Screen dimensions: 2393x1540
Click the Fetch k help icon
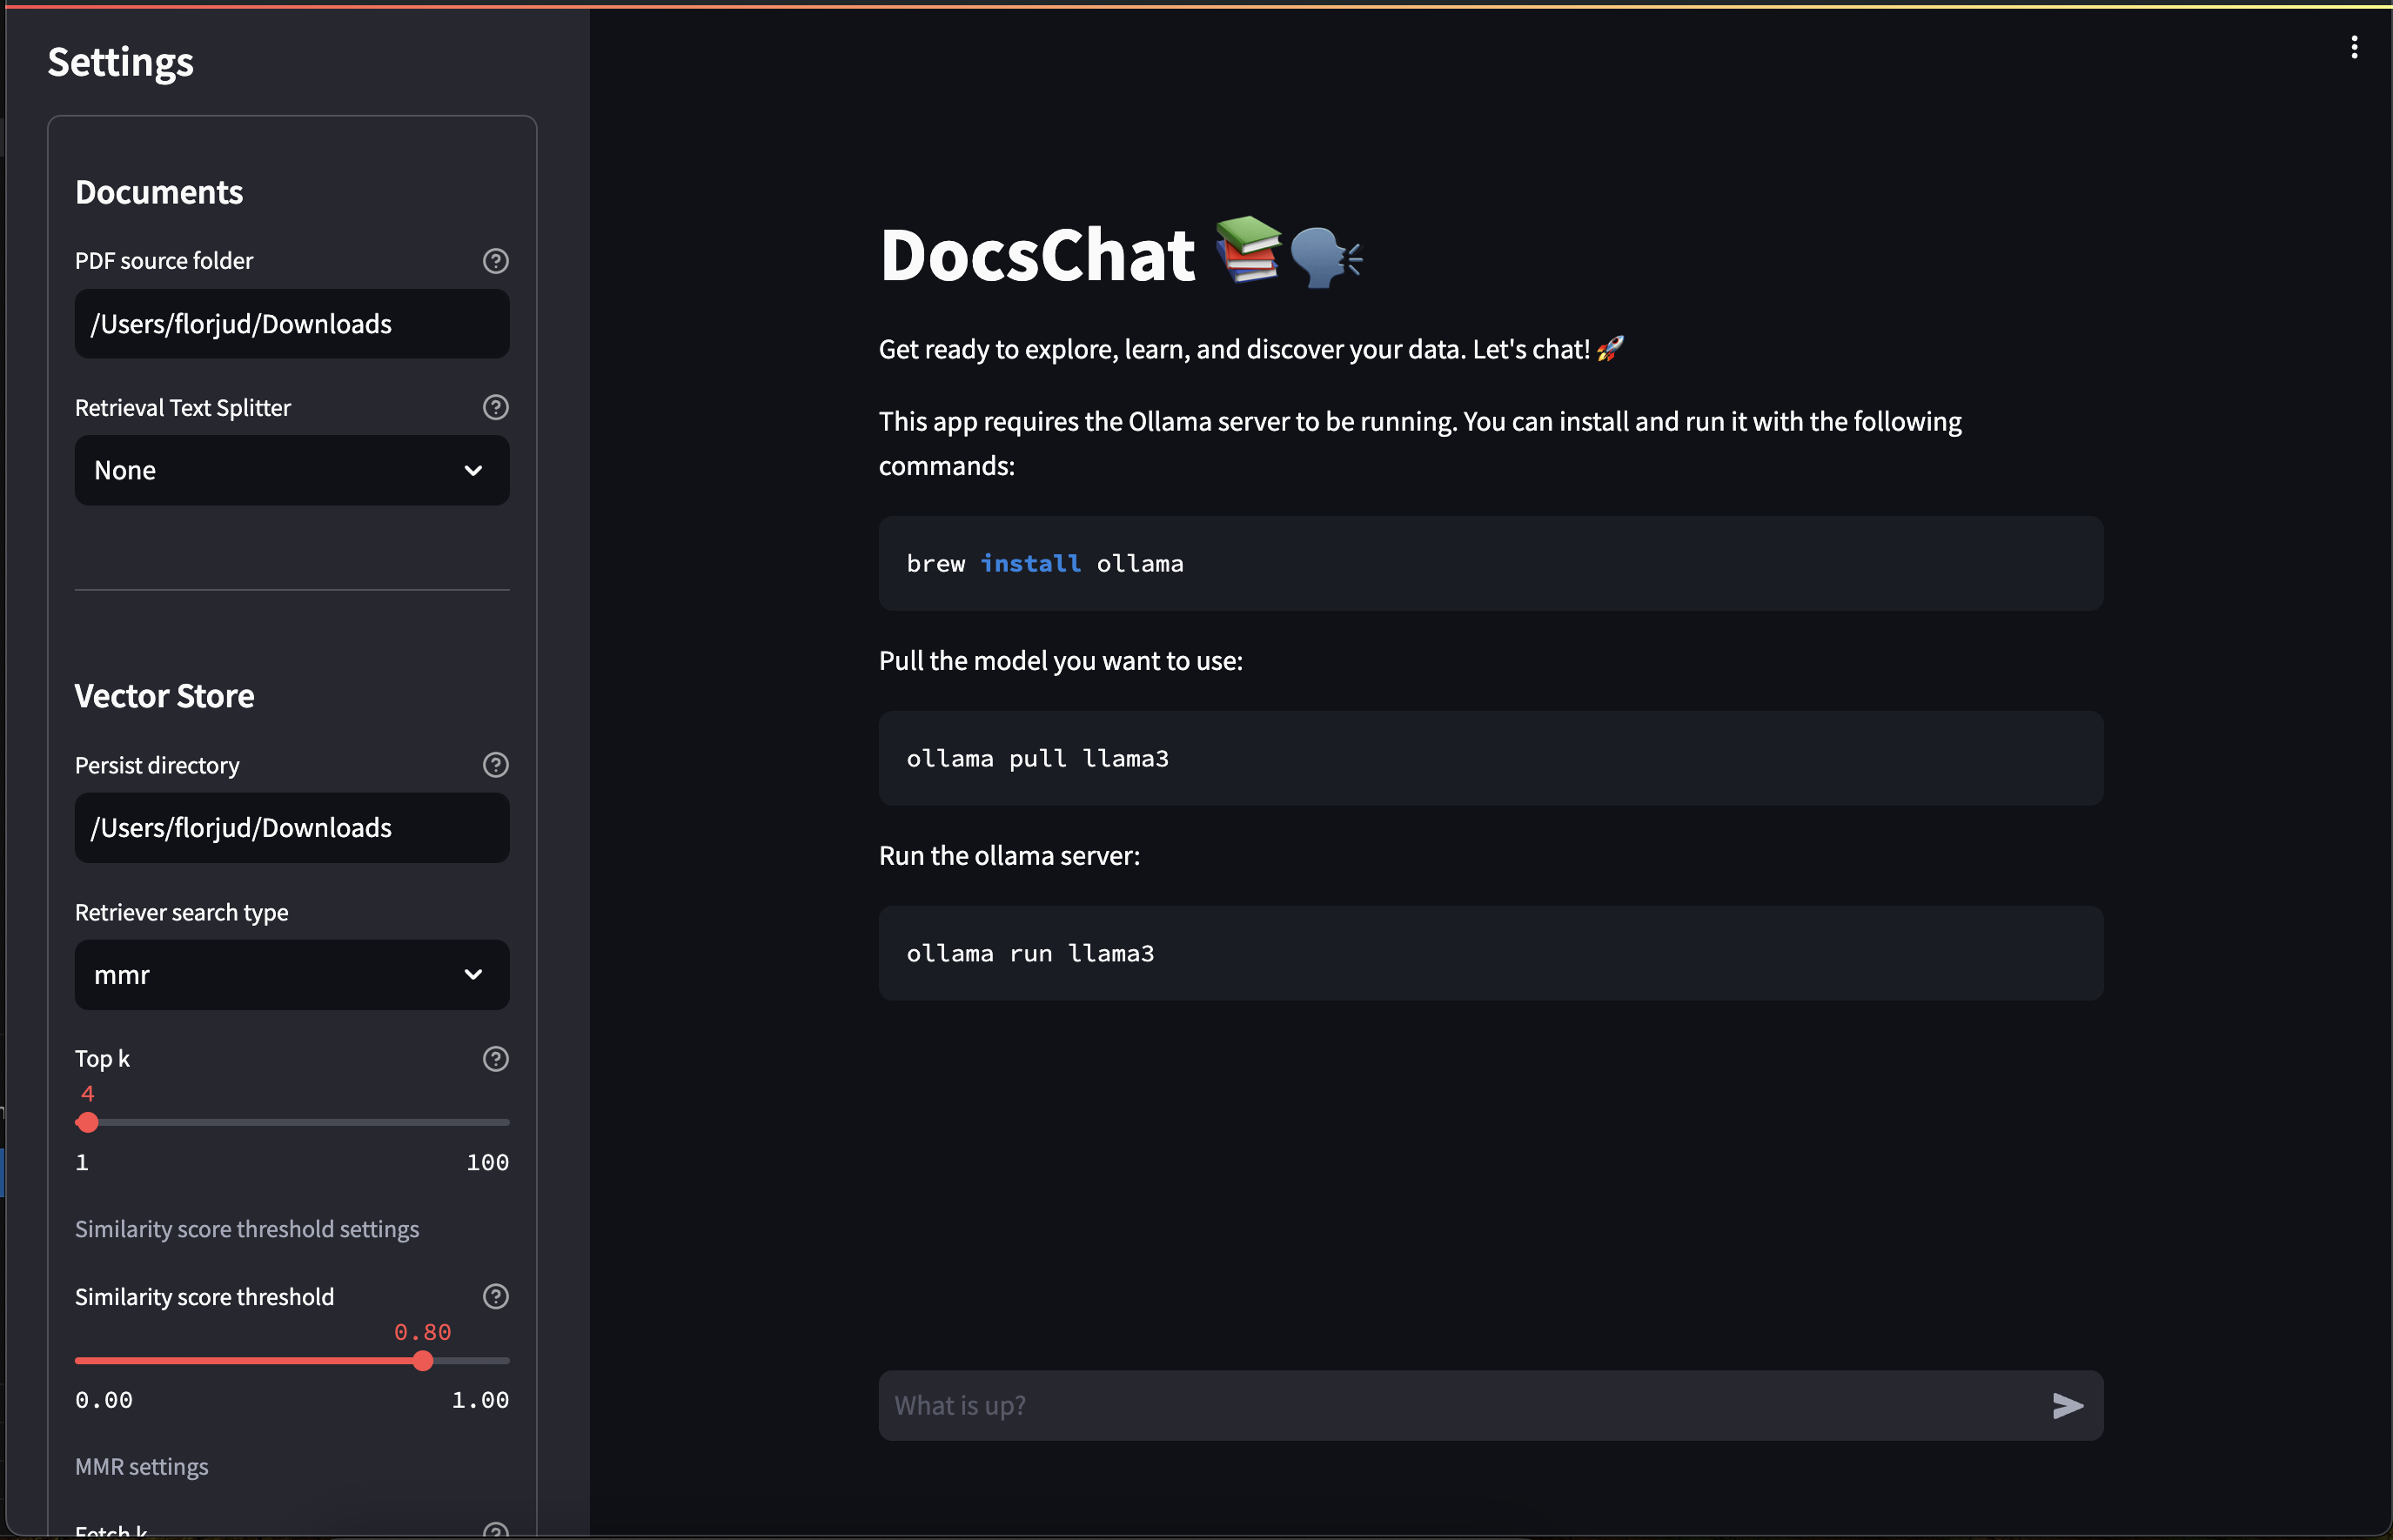pyautogui.click(x=495, y=1530)
